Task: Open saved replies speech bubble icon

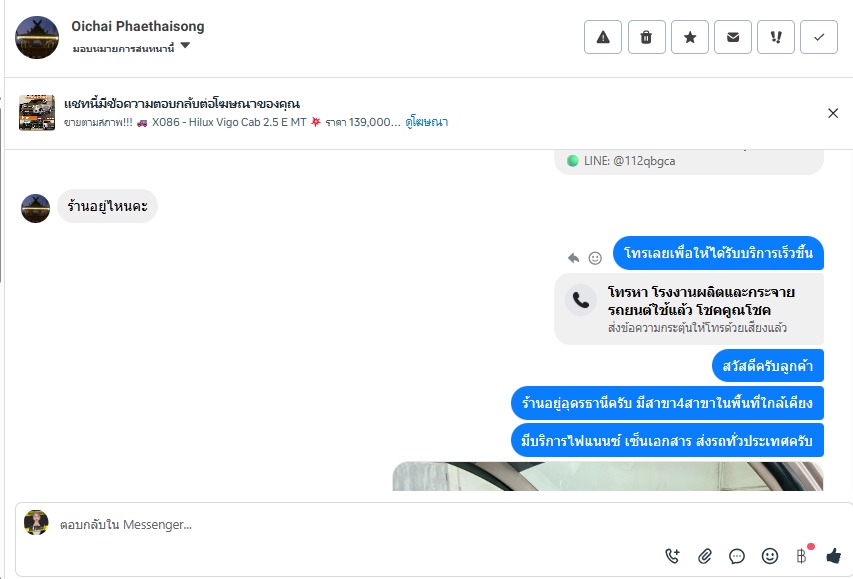Action: (x=737, y=556)
